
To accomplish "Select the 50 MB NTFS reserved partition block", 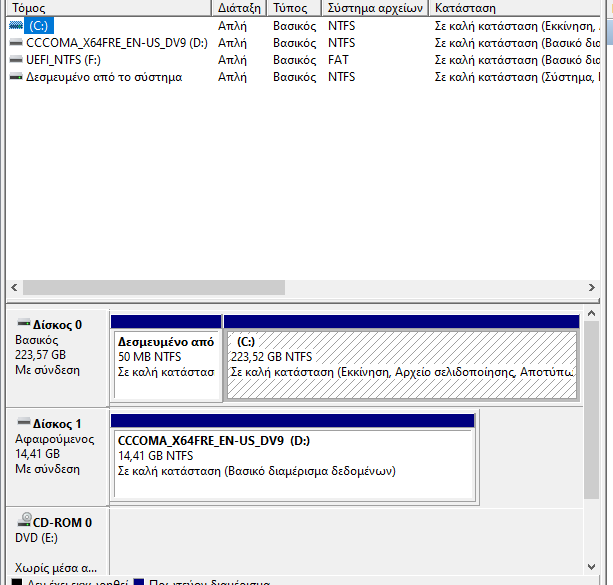I will point(166,358).
